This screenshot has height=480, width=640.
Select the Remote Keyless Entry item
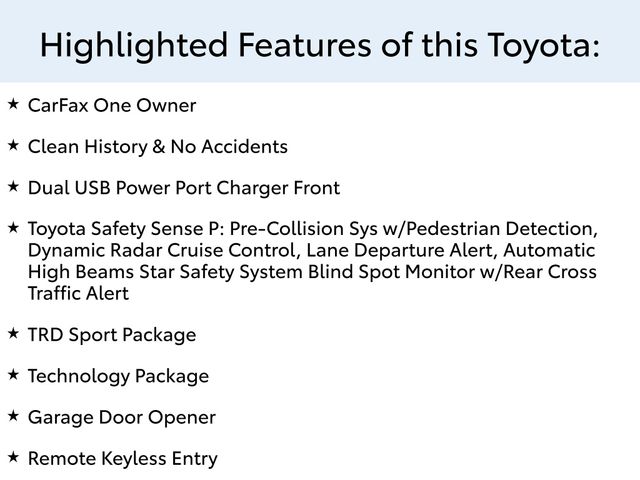[122, 459]
